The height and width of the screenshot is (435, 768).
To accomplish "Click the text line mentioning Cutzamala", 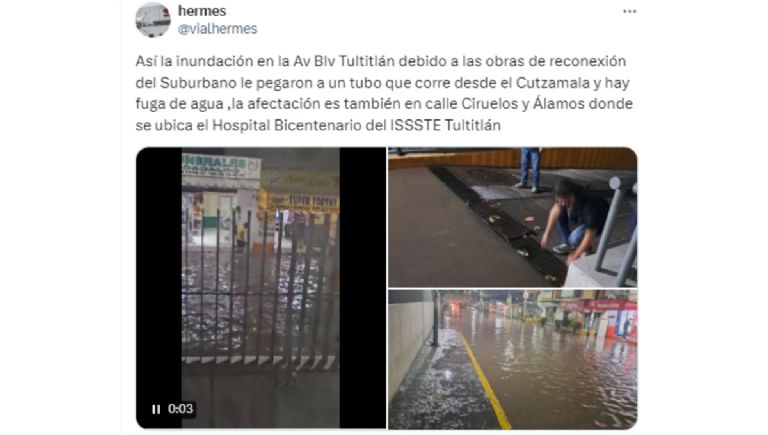I will (x=383, y=83).
